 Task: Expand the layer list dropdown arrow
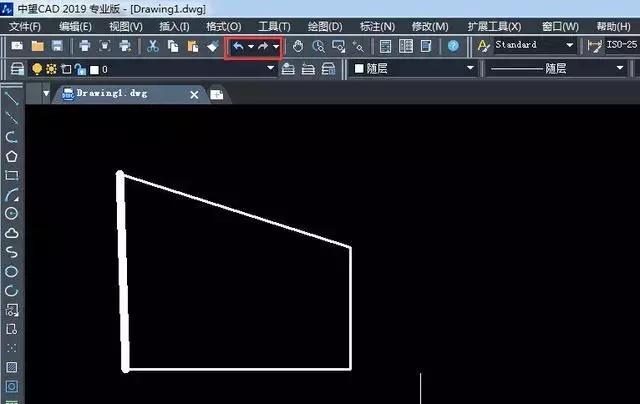coord(270,68)
